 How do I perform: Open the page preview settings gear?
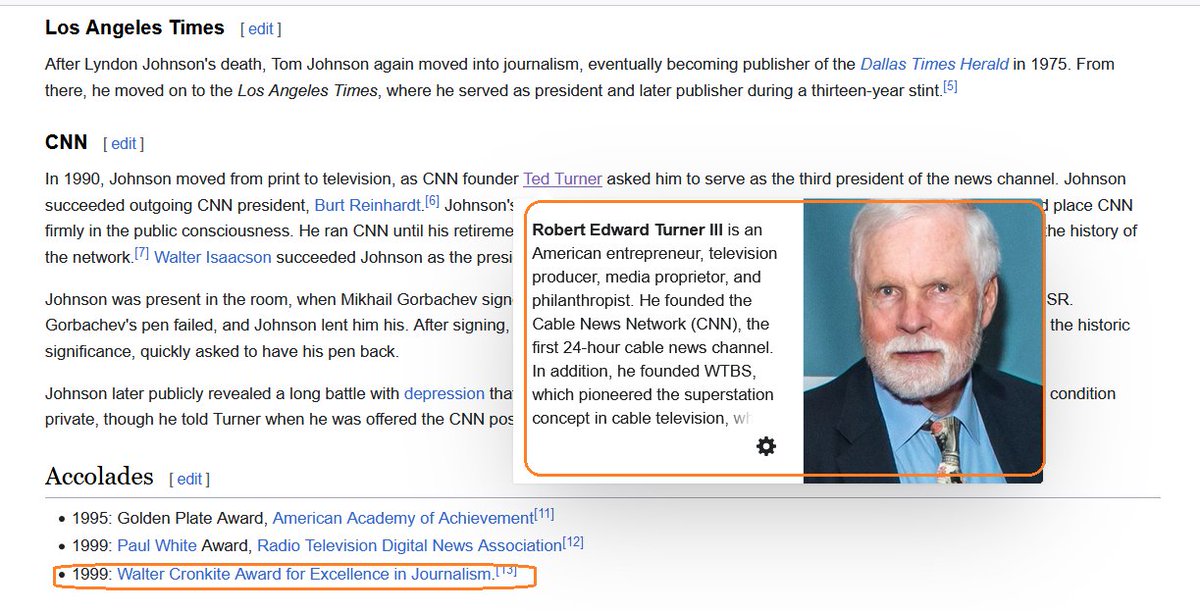(766, 446)
